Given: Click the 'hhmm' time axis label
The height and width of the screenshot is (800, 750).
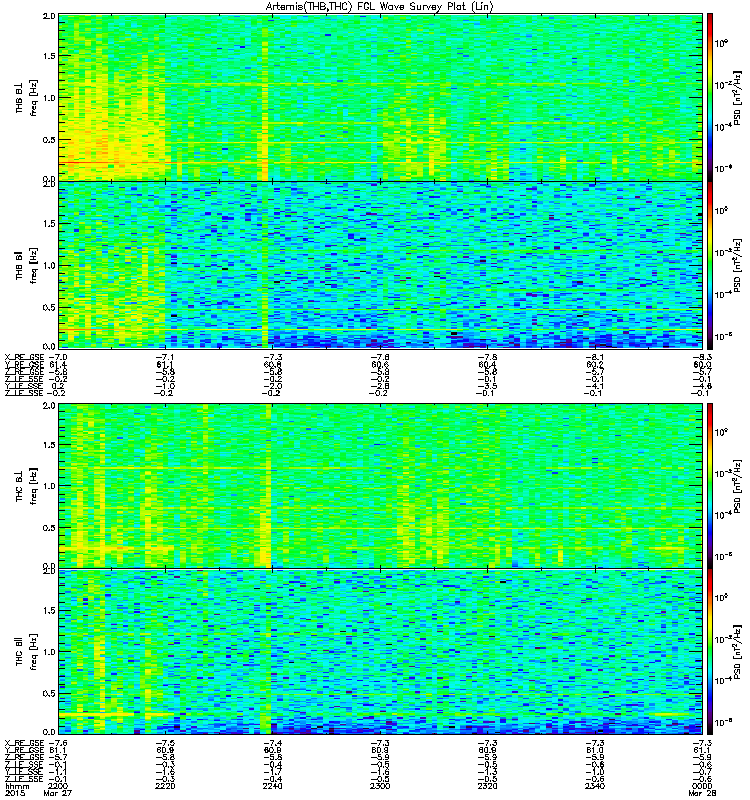Looking at the screenshot, I should point(16,786).
